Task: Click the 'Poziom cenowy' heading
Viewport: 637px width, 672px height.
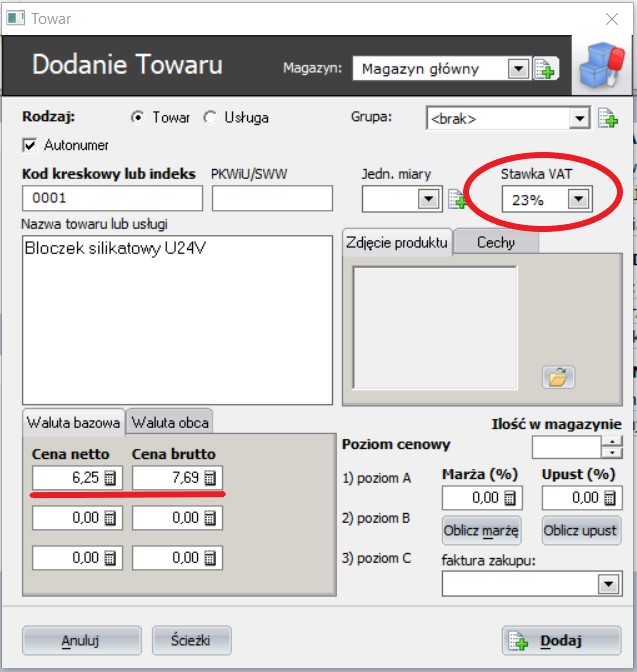Action: tap(396, 444)
